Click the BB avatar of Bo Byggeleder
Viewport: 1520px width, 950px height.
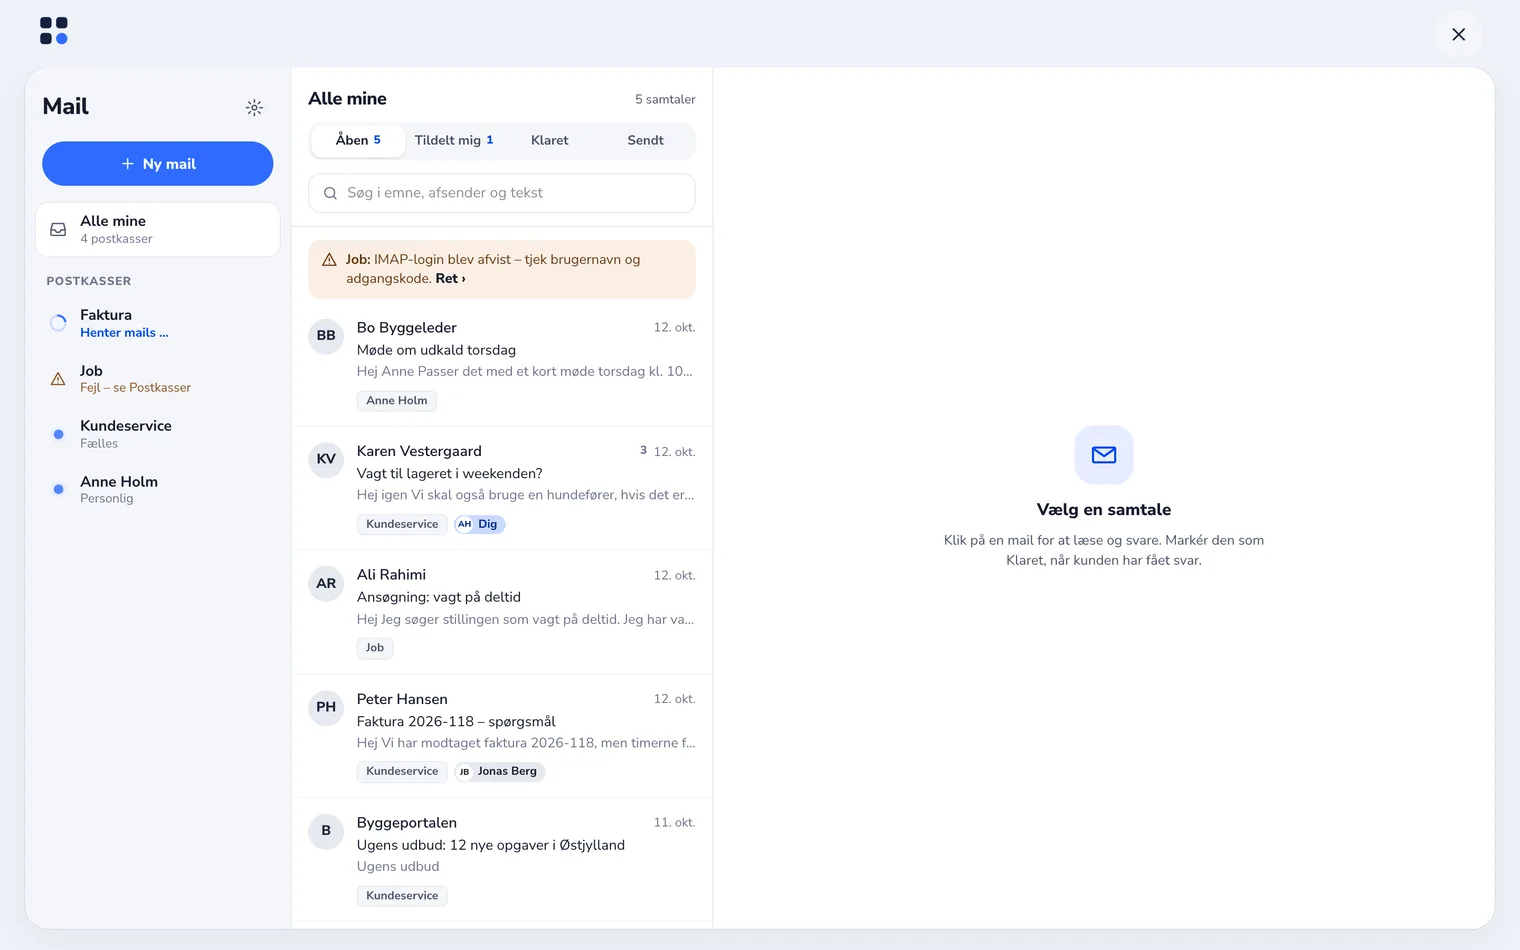326,336
